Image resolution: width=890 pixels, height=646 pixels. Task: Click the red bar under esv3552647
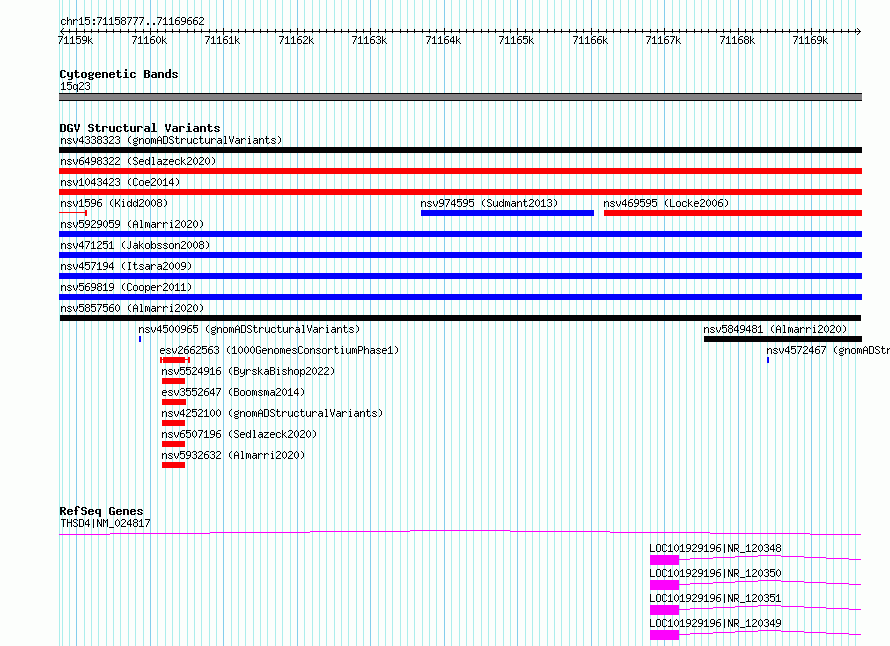pyautogui.click(x=174, y=402)
